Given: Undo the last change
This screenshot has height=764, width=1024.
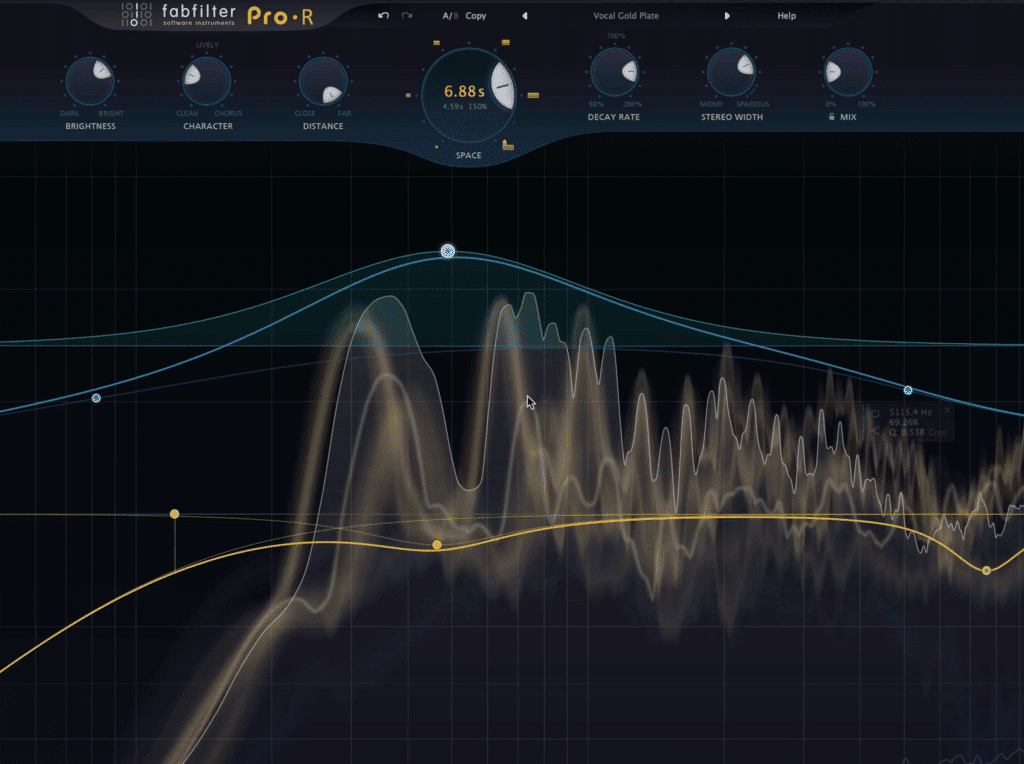Looking at the screenshot, I should (383, 16).
